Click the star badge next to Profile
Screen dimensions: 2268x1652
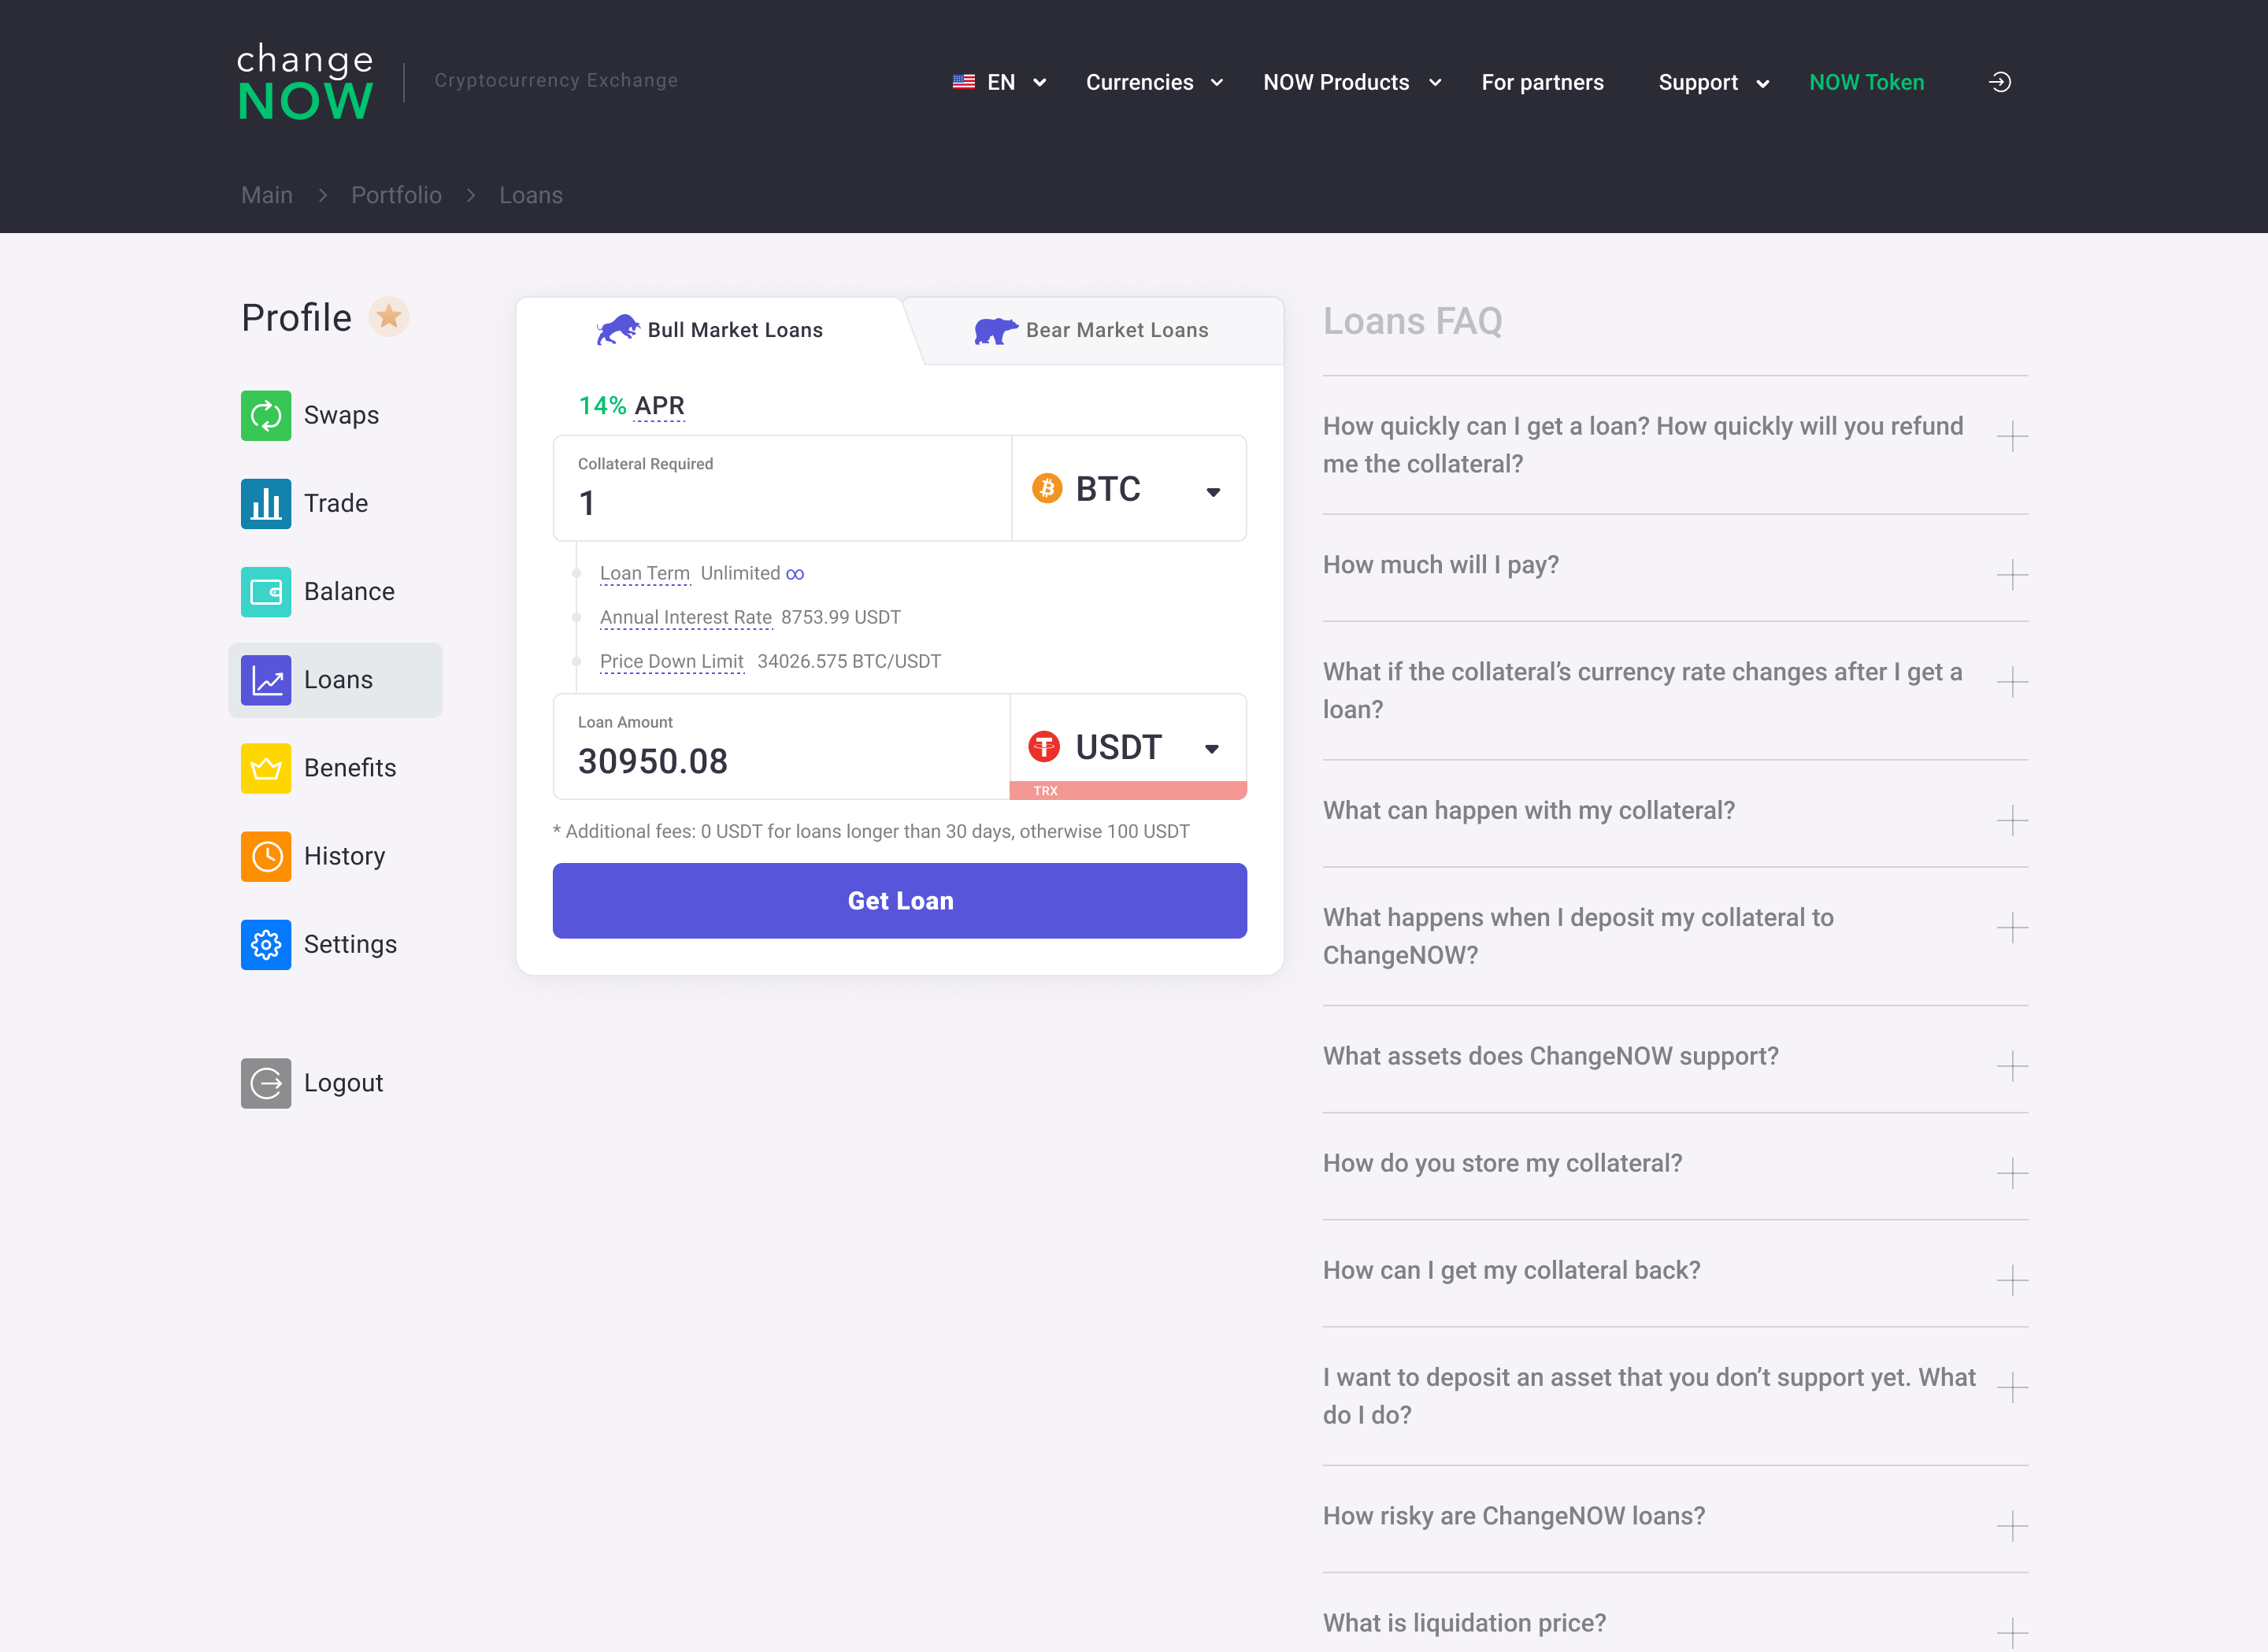click(x=389, y=317)
